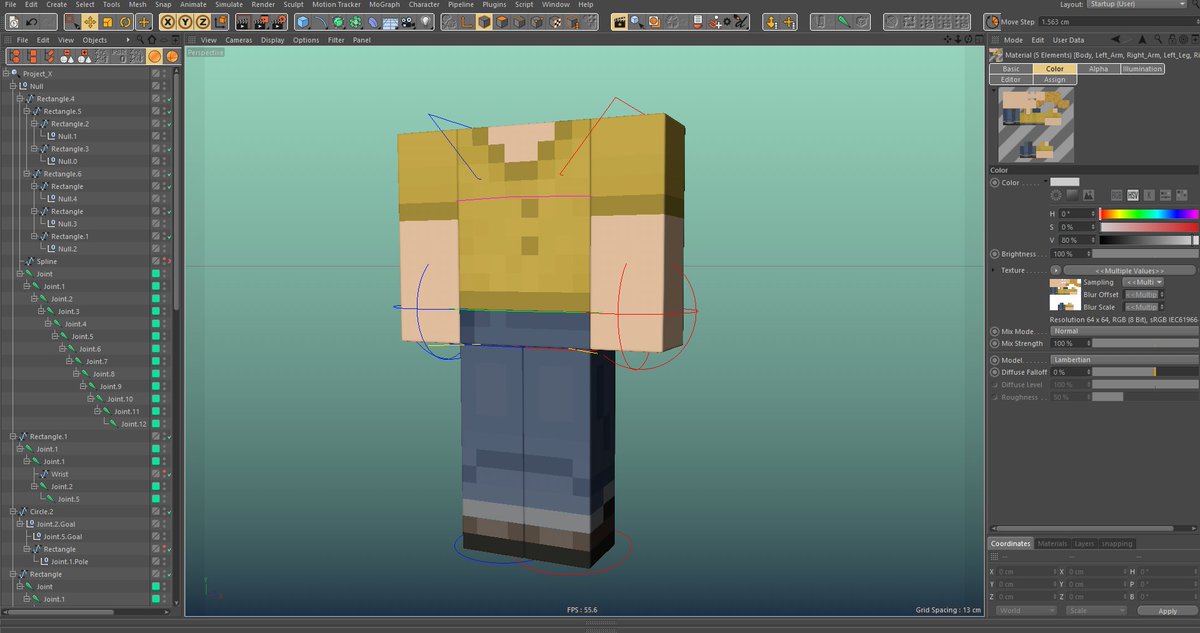
Task: Click Render View clapperboard icon
Action: pos(244,21)
